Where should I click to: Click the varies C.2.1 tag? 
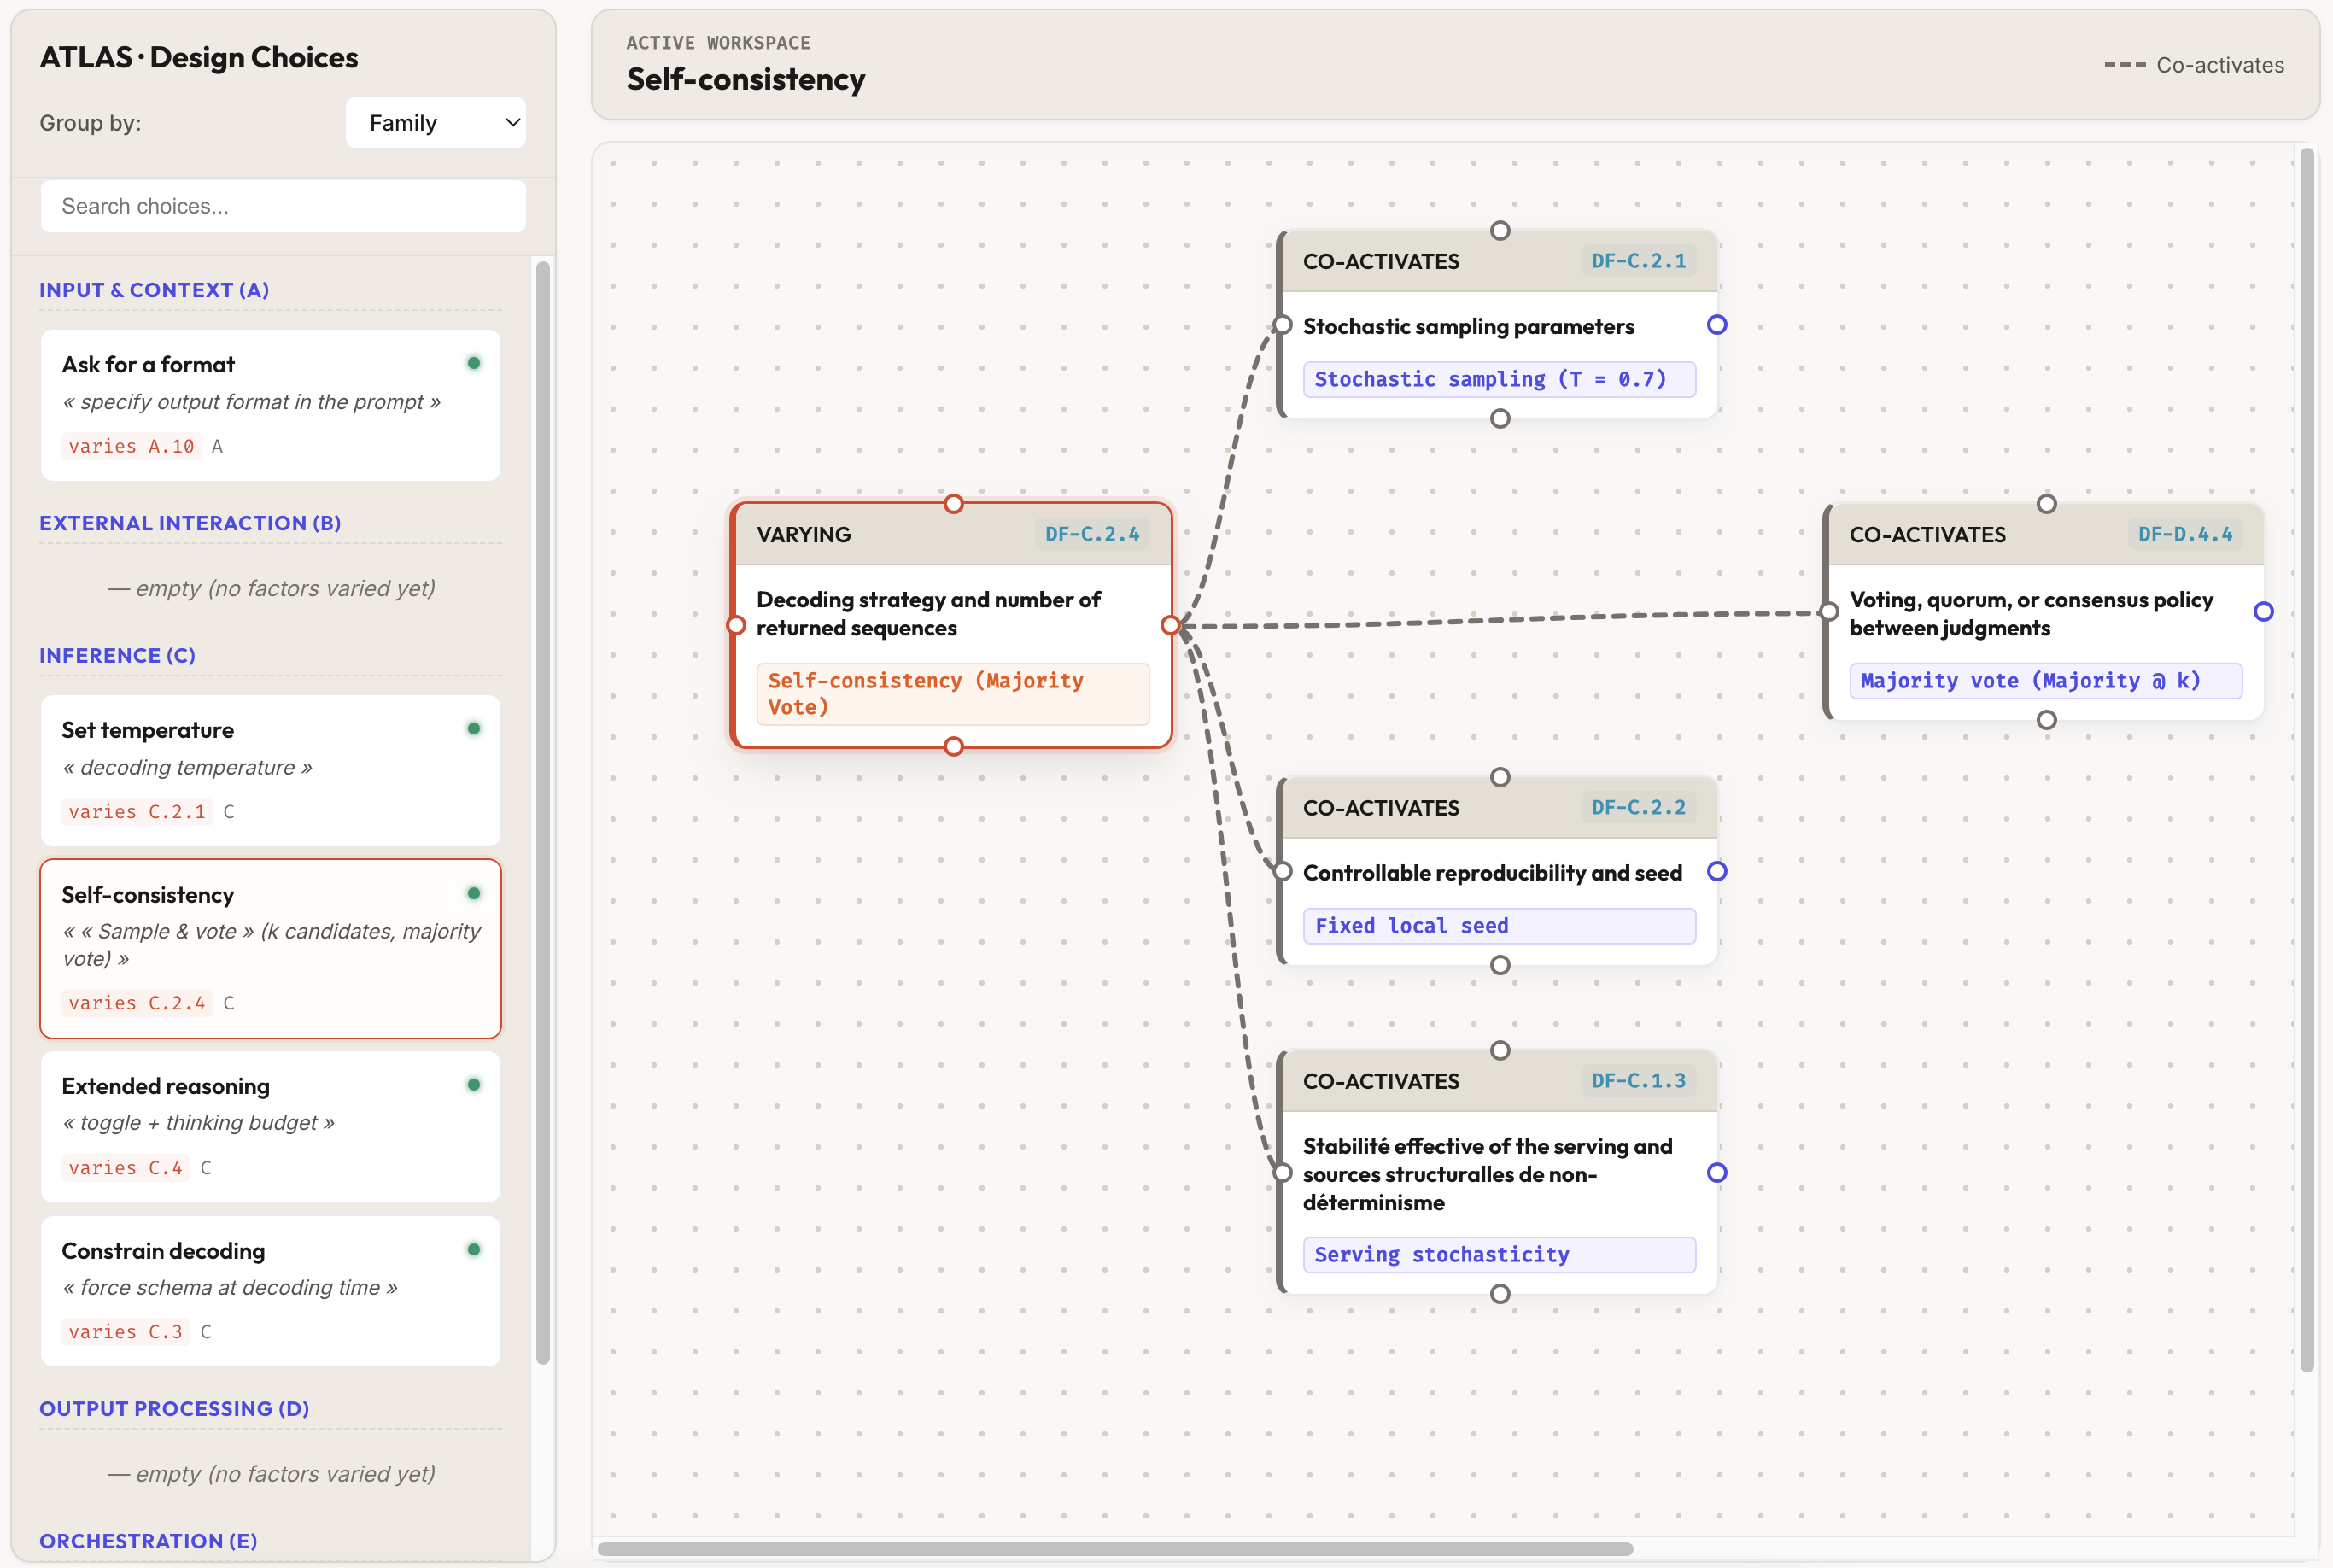pyautogui.click(x=137, y=812)
